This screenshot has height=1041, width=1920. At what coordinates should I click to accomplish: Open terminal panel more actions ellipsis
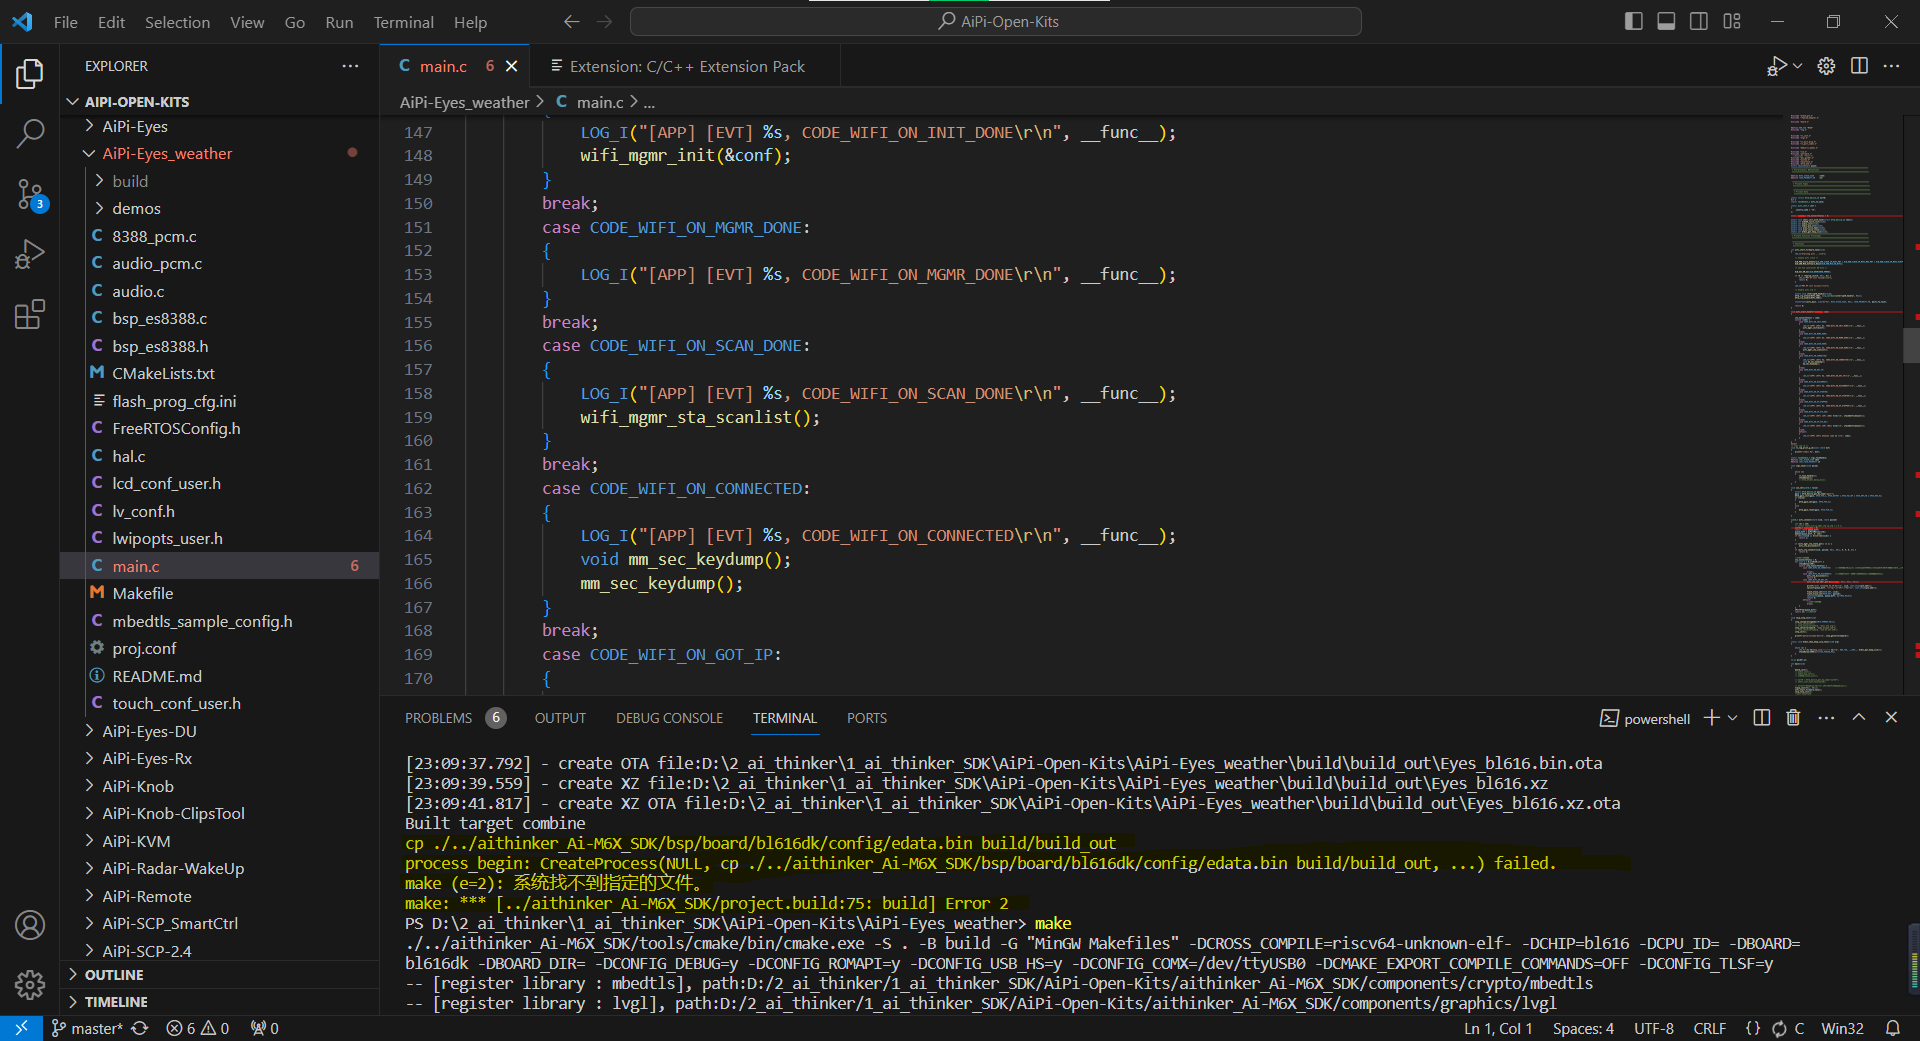pos(1826,718)
